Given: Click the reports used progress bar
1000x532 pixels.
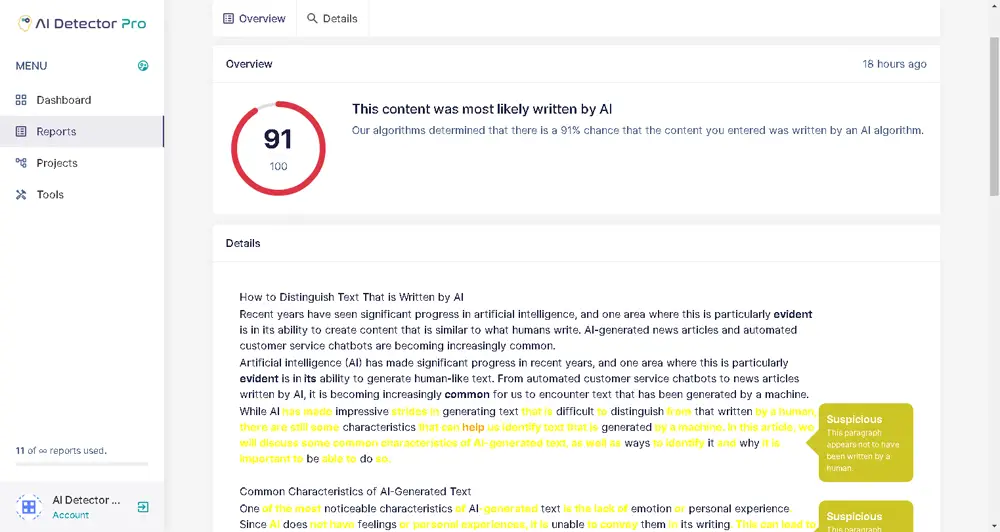Looking at the screenshot, I should (x=82, y=464).
